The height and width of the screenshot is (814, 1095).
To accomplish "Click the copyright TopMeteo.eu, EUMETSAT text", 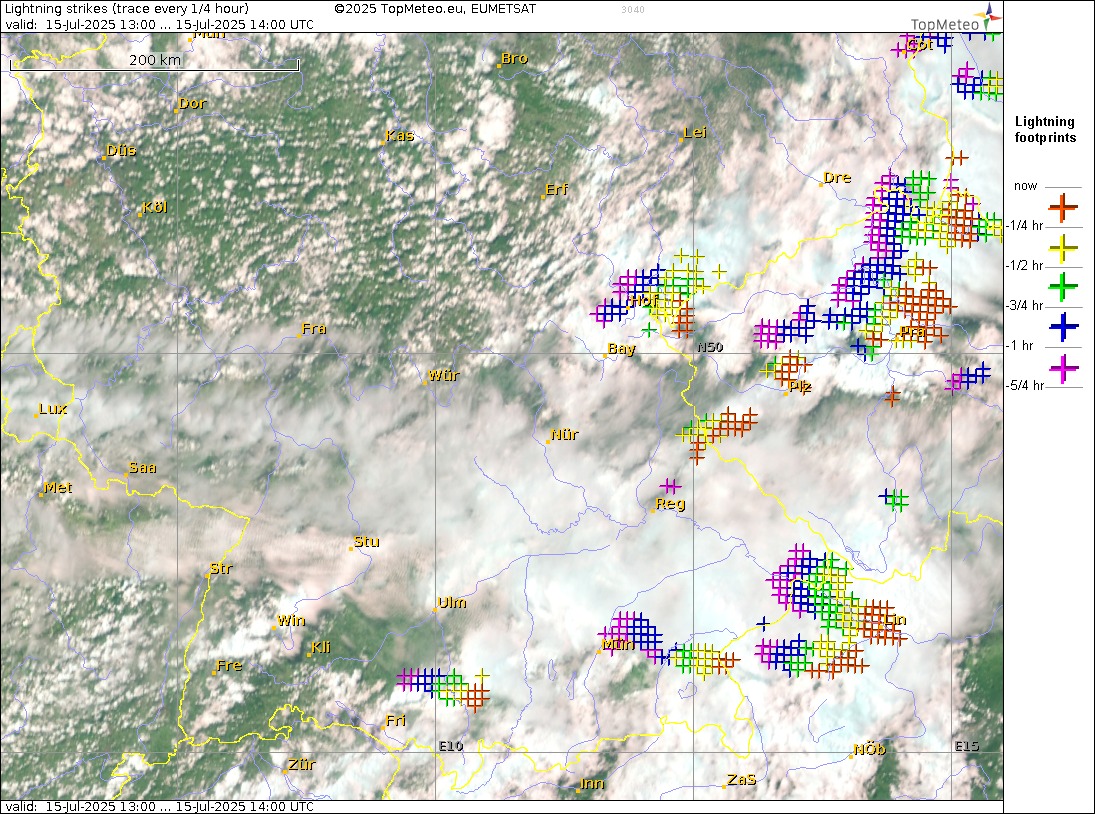I will click(x=434, y=9).
